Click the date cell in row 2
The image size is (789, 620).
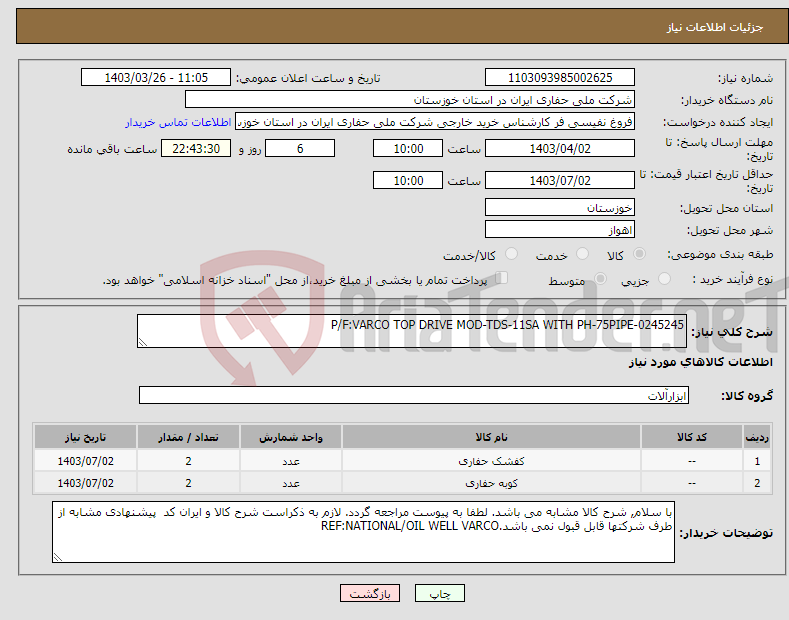(x=86, y=483)
